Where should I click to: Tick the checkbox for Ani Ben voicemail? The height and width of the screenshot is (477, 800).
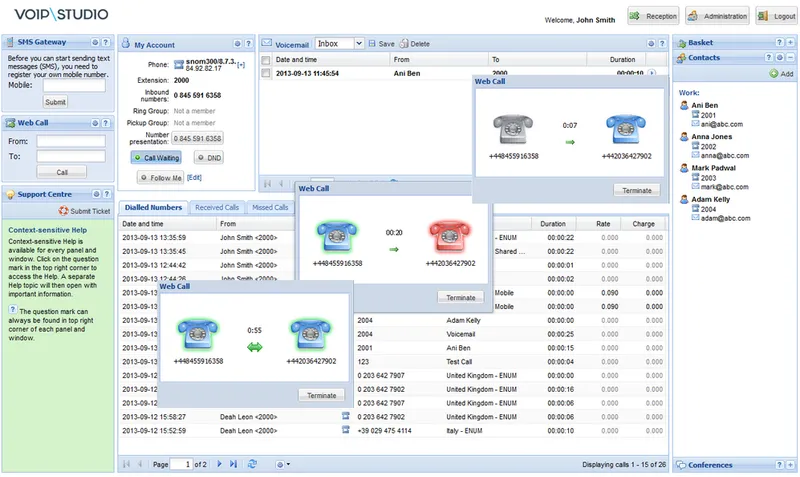[266, 73]
